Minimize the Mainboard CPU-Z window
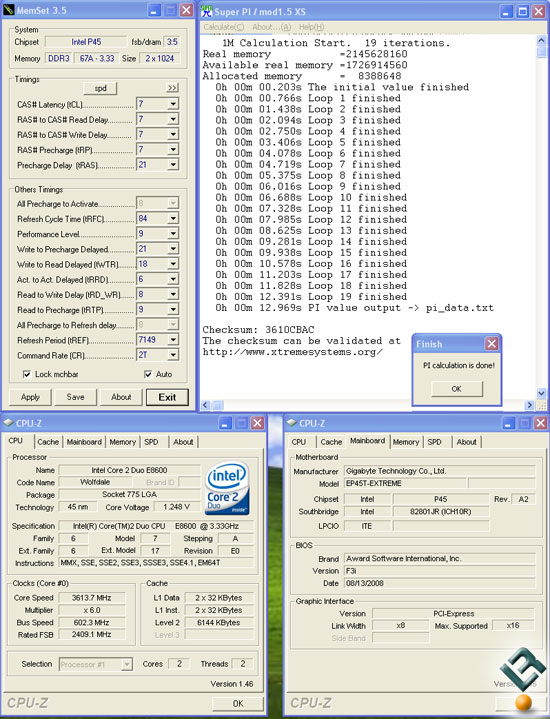Viewport: 550px width, 719px height. (509, 423)
